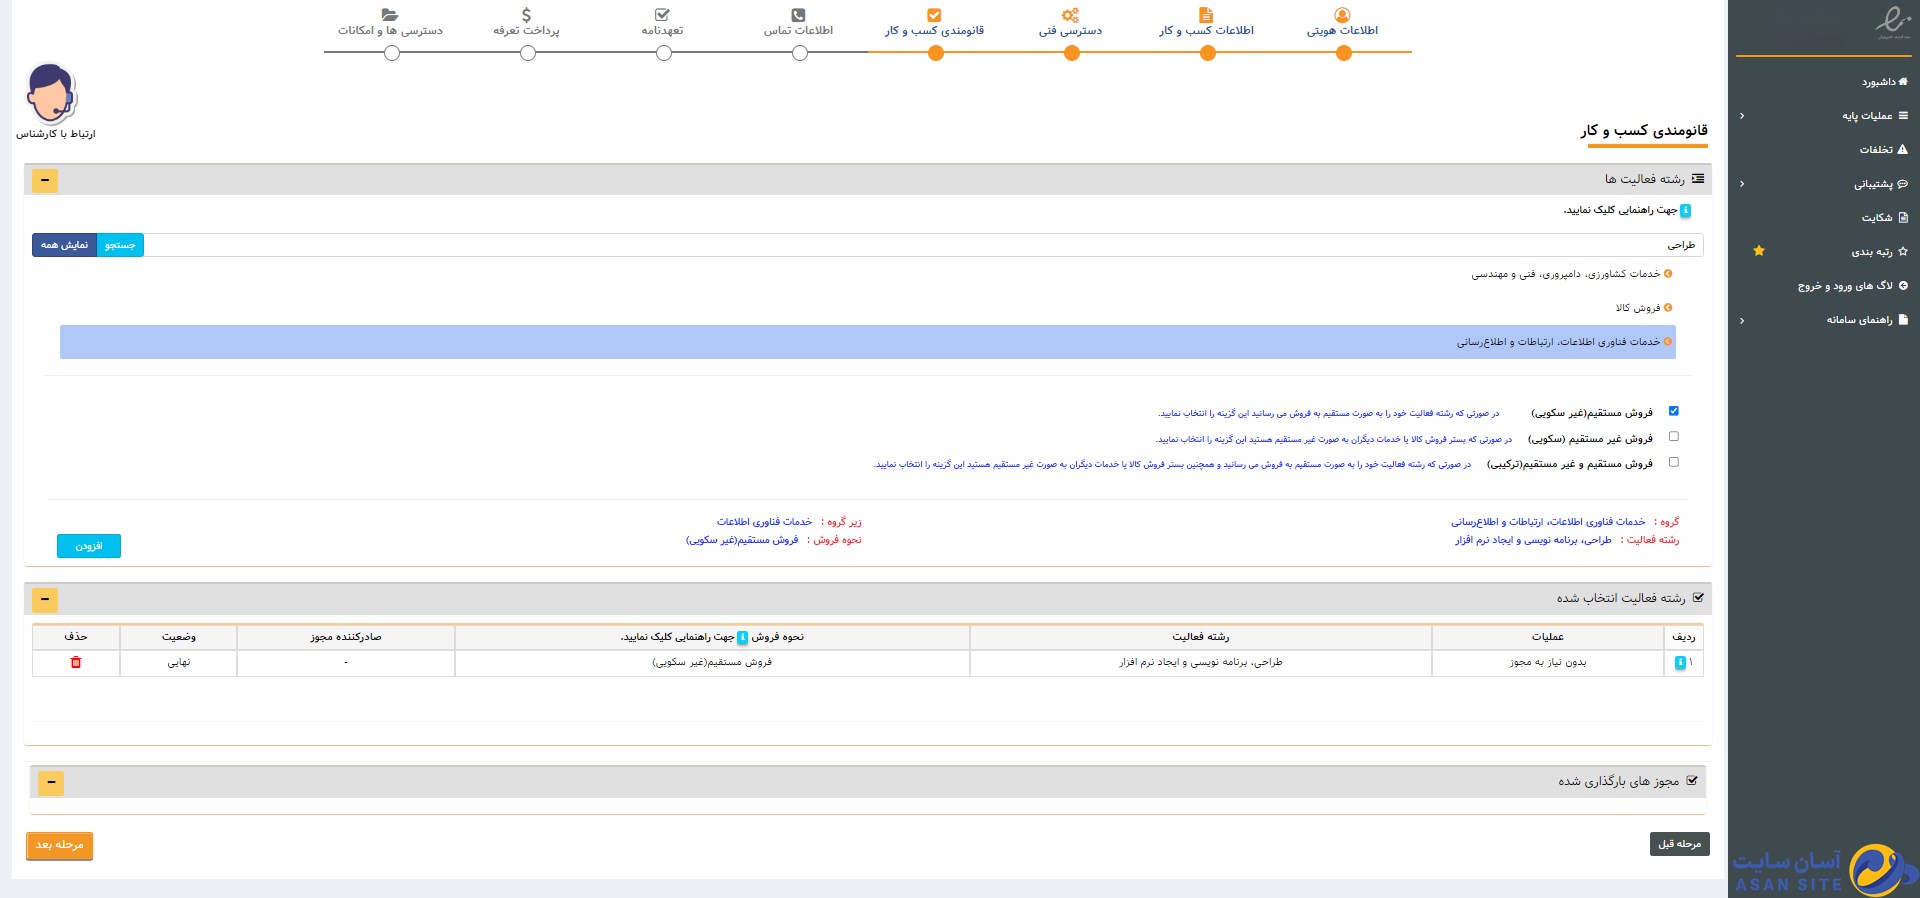Viewport: 1920px width, 898px height.
Task: Click the orange مرحله بعد button
Action: coord(59,845)
